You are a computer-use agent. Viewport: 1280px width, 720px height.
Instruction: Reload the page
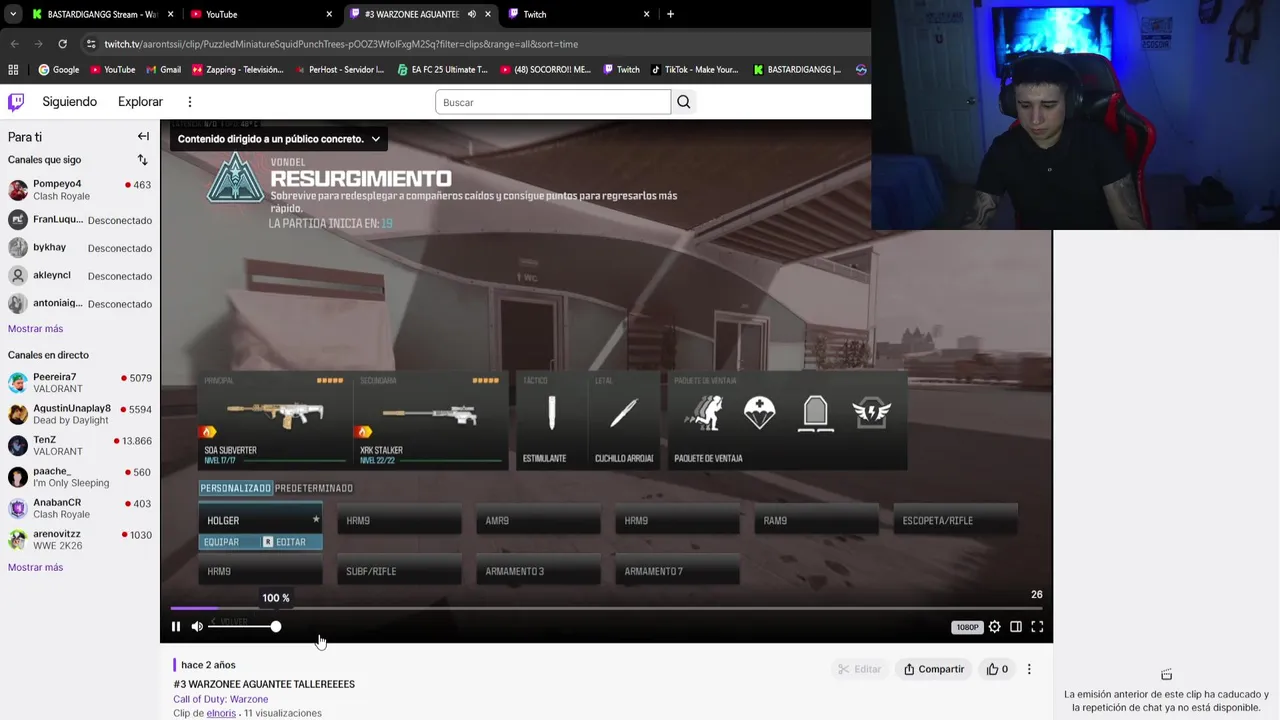coord(62,44)
